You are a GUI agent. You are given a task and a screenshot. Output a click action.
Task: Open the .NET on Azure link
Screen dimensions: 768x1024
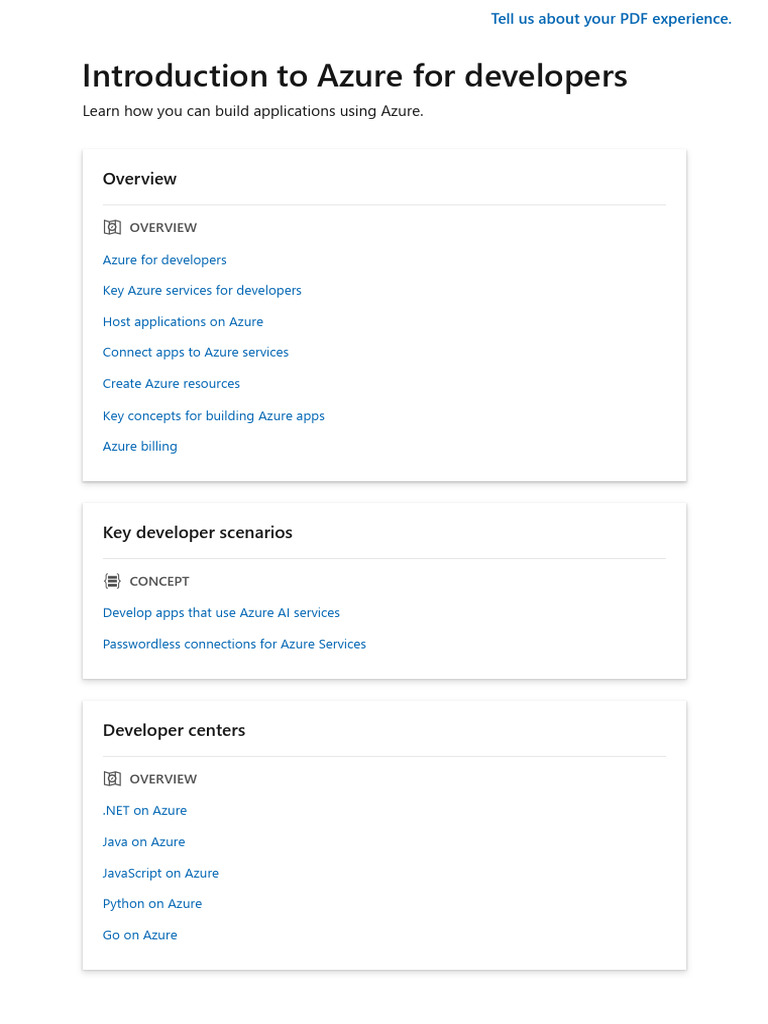click(x=145, y=811)
